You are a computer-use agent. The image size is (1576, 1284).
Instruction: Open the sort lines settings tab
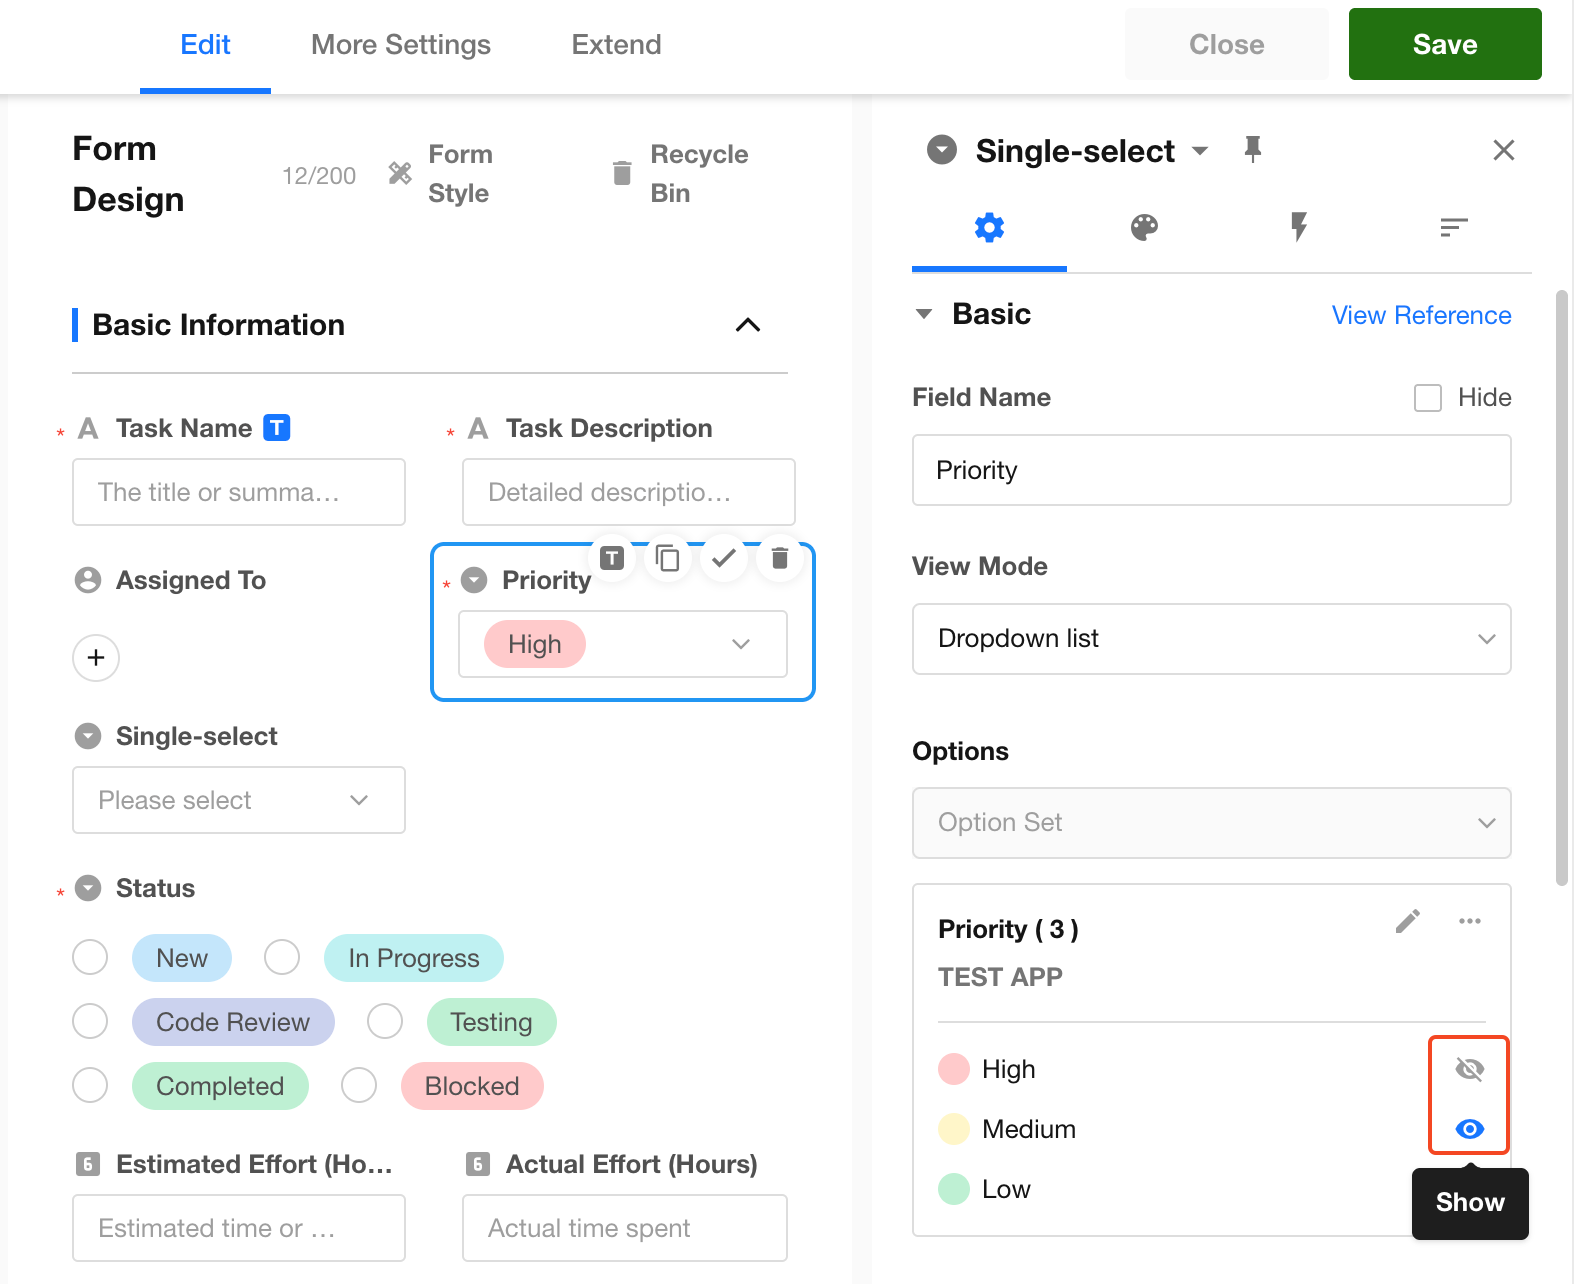click(1453, 228)
